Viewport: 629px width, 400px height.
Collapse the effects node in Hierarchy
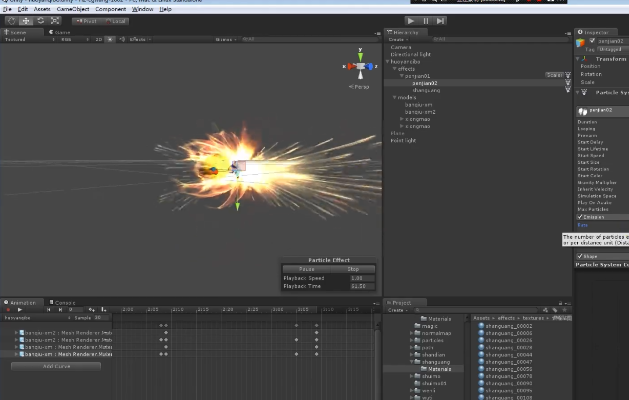tap(395, 69)
